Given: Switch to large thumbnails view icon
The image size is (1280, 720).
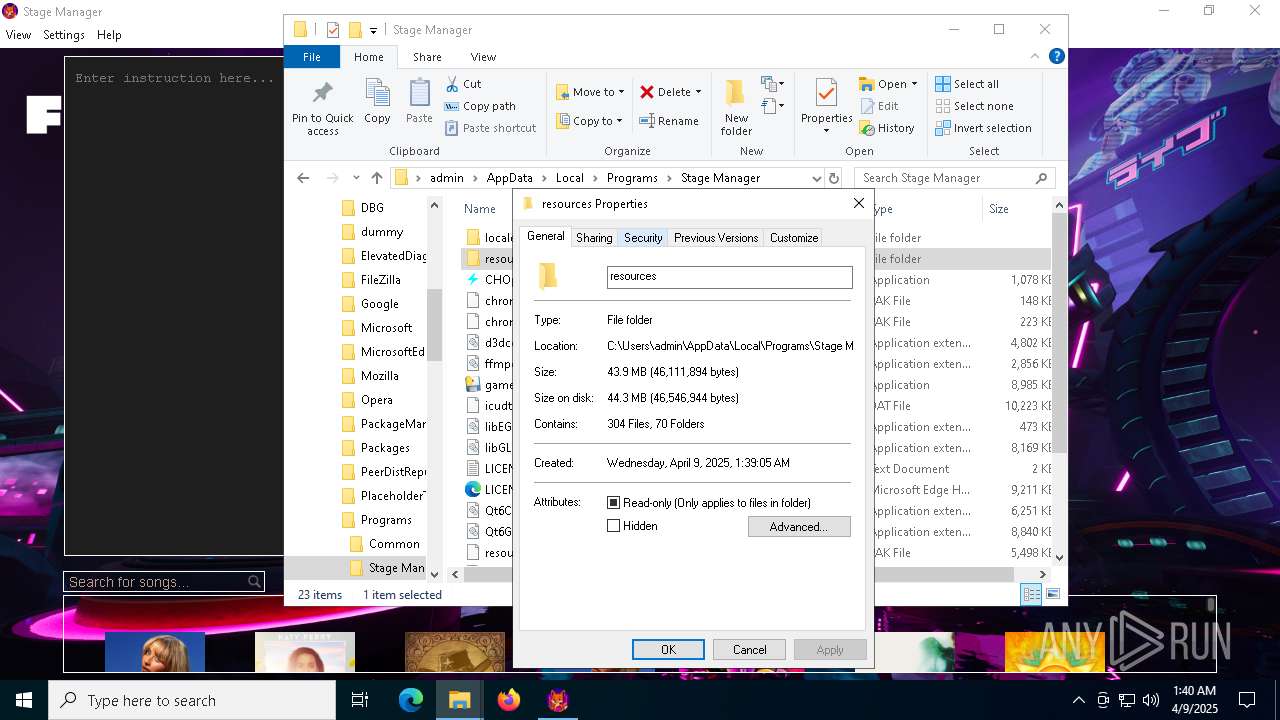Looking at the screenshot, I should point(1052,594).
